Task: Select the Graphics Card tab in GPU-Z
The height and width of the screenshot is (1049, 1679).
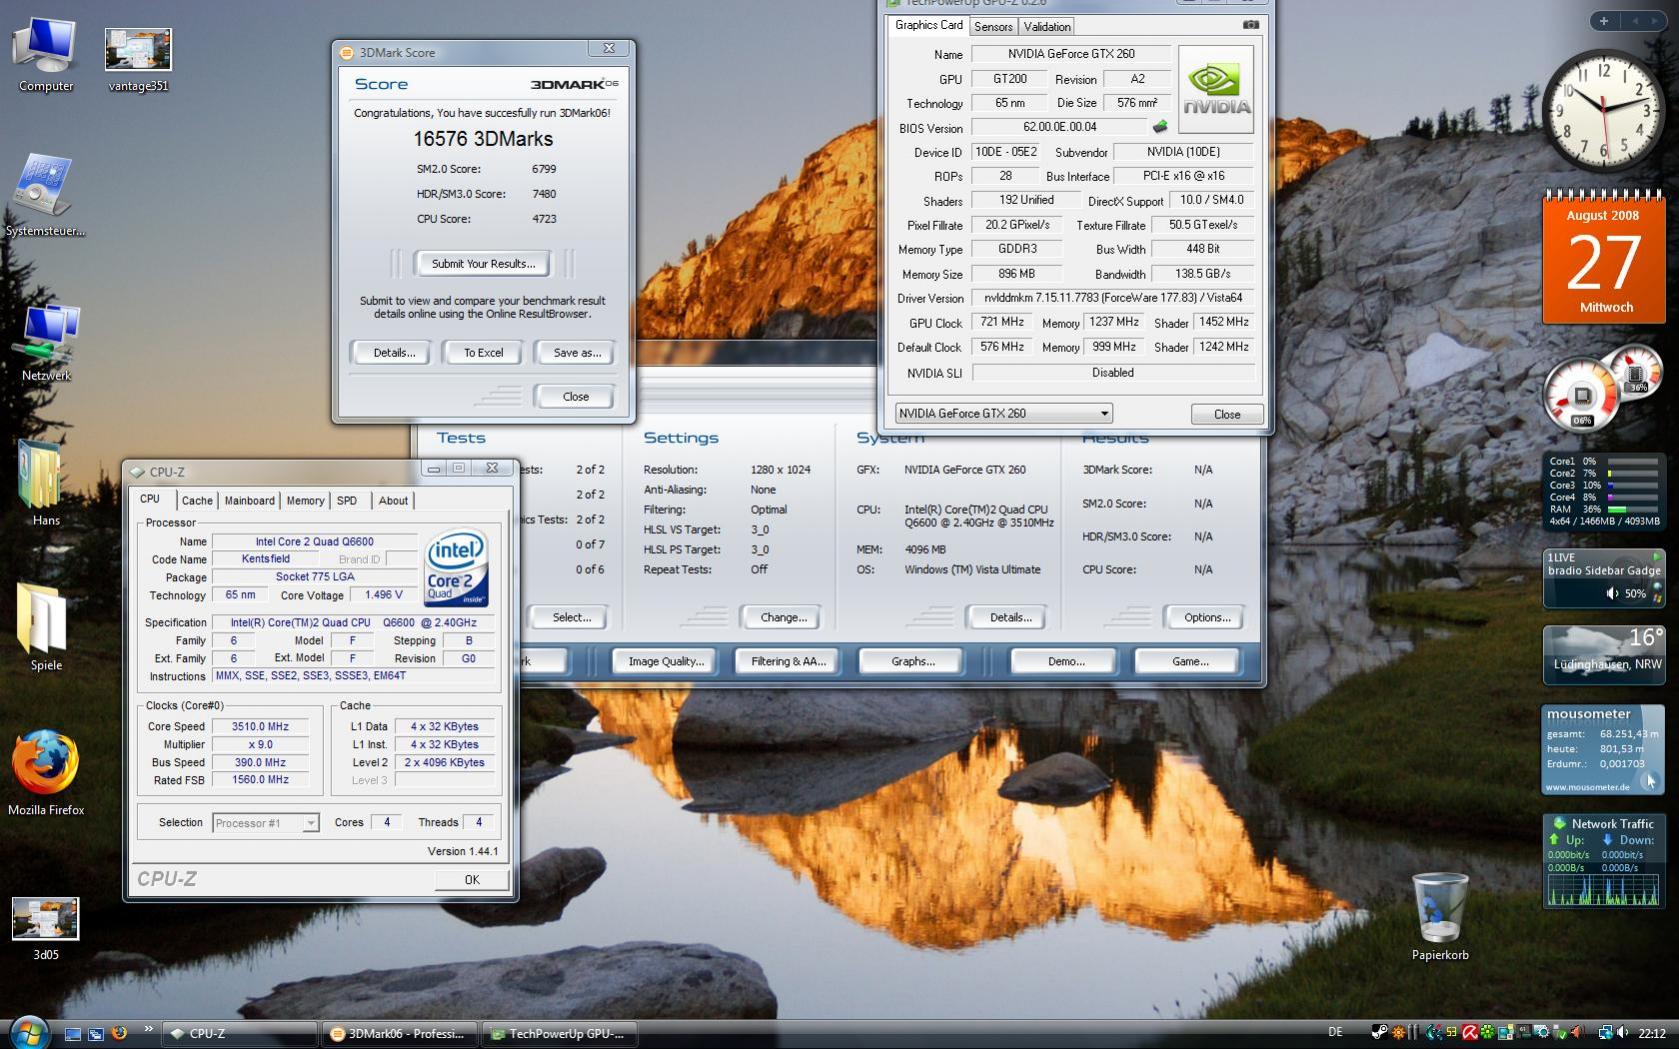Action: click(929, 25)
